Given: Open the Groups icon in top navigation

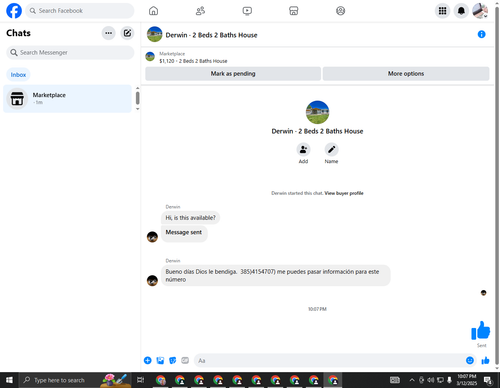Looking at the screenshot, I should click(x=340, y=11).
